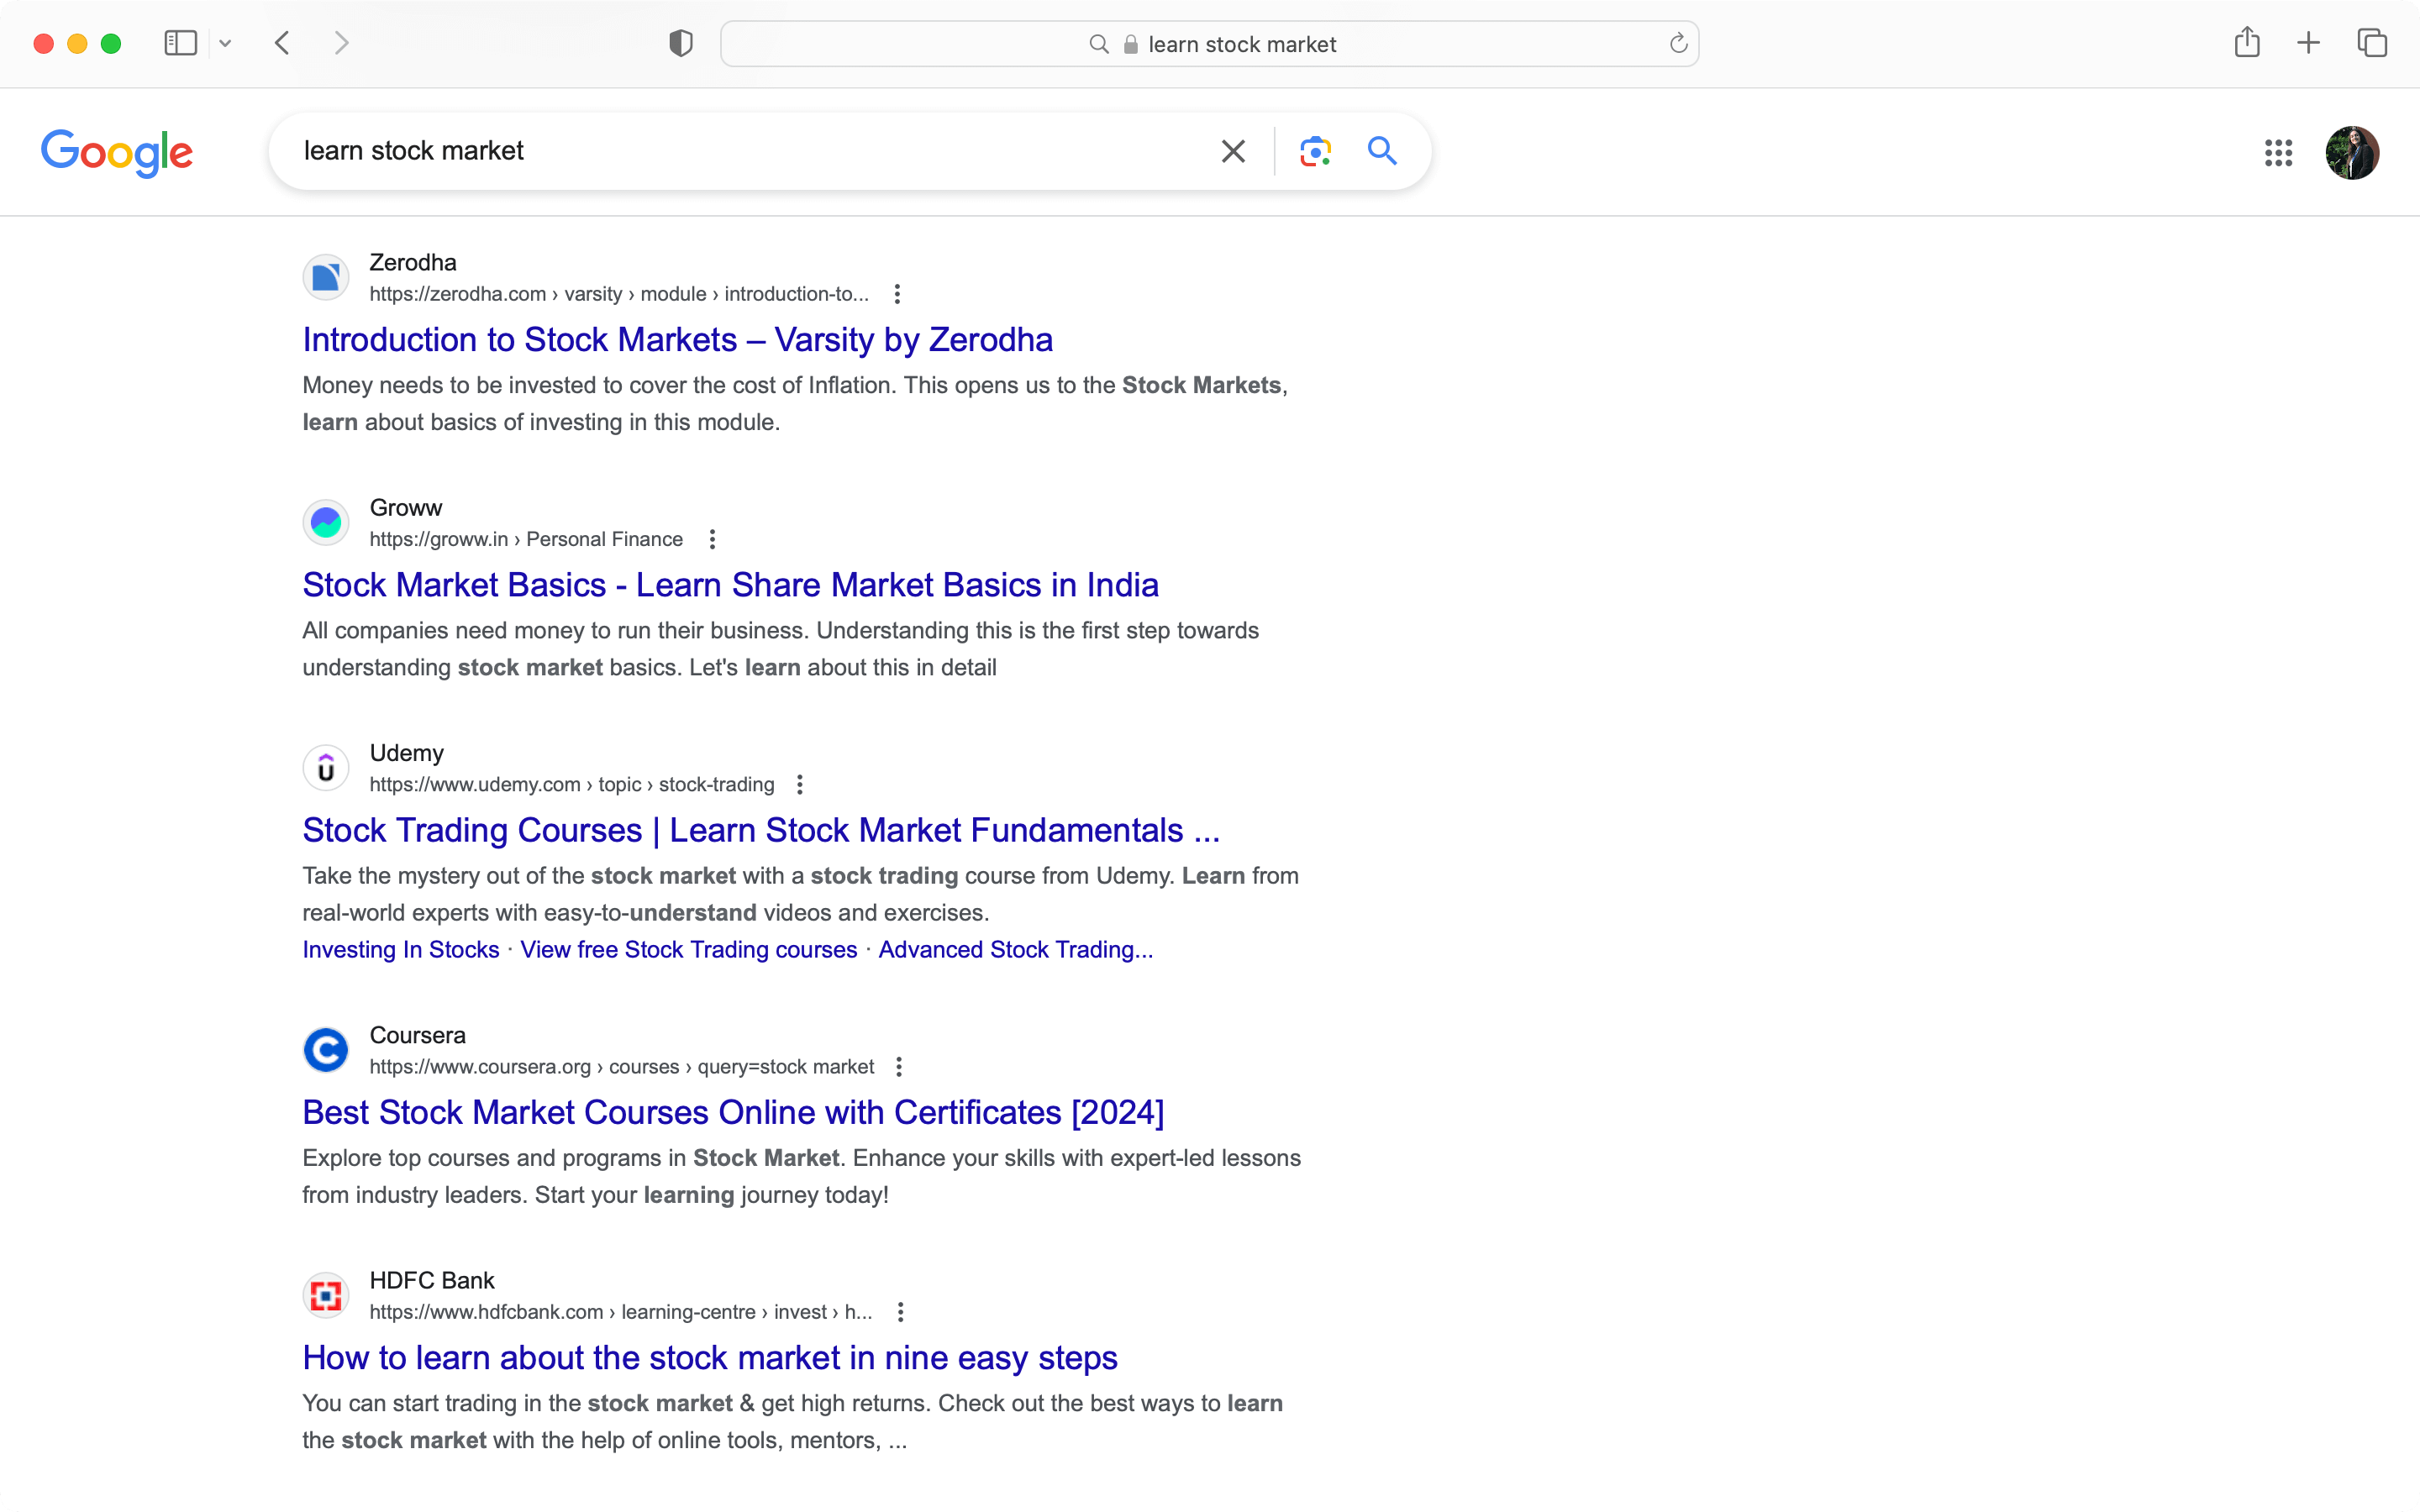The height and width of the screenshot is (1512, 2420).
Task: Open the privacy report shield icon
Action: pos(681,43)
